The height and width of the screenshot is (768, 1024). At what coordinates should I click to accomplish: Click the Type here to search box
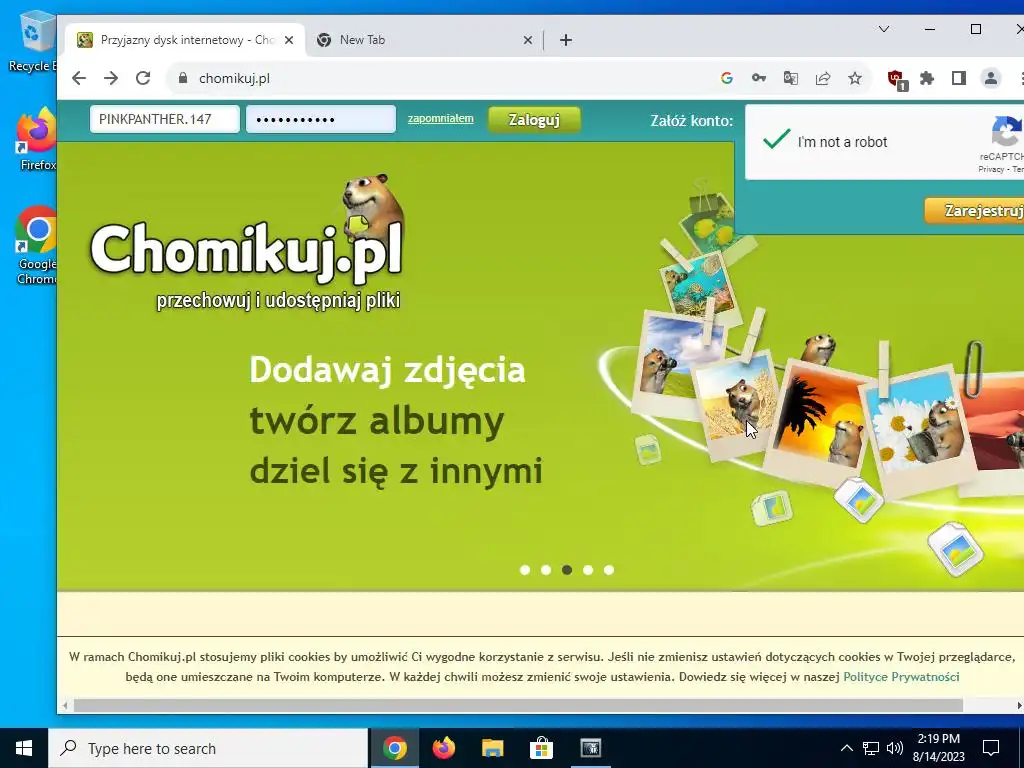click(208, 748)
